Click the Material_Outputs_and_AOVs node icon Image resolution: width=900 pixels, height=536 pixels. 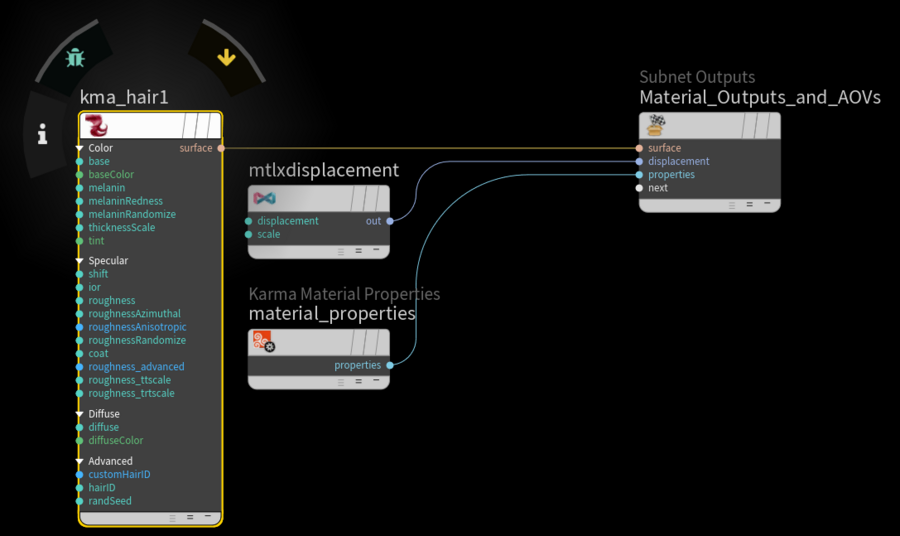[x=656, y=125]
